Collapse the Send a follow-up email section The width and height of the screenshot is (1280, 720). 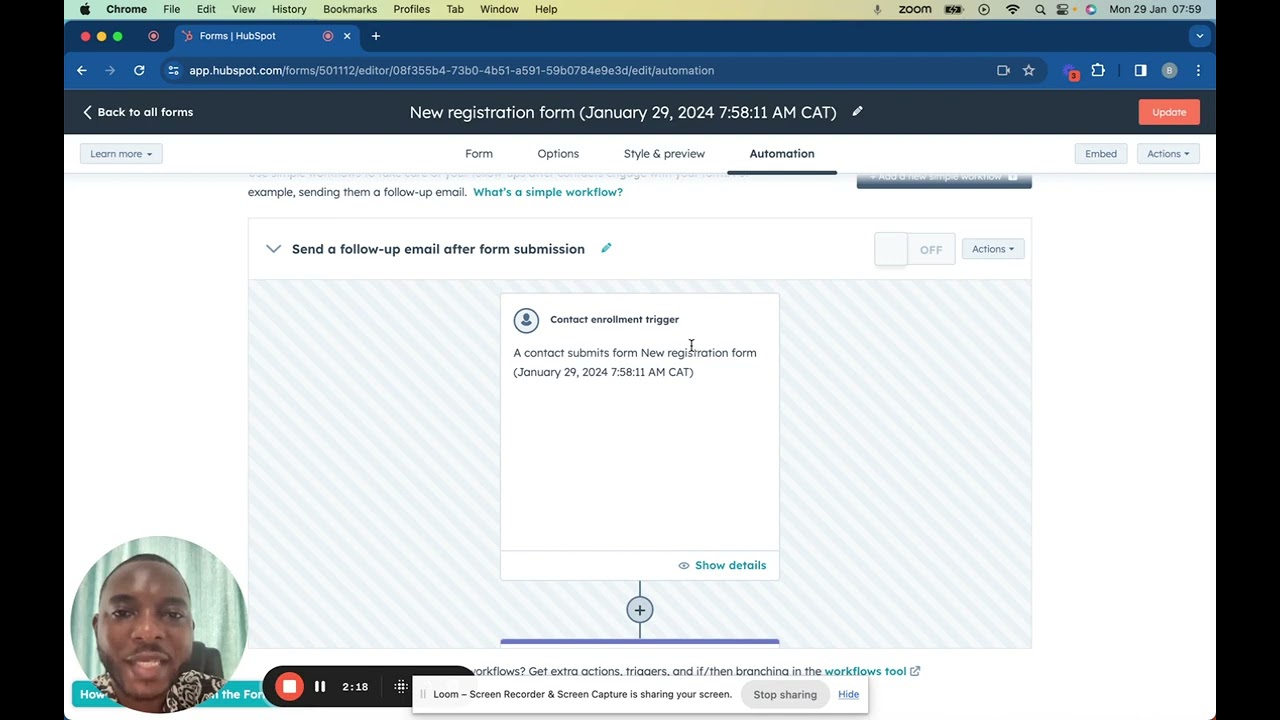[x=273, y=249]
